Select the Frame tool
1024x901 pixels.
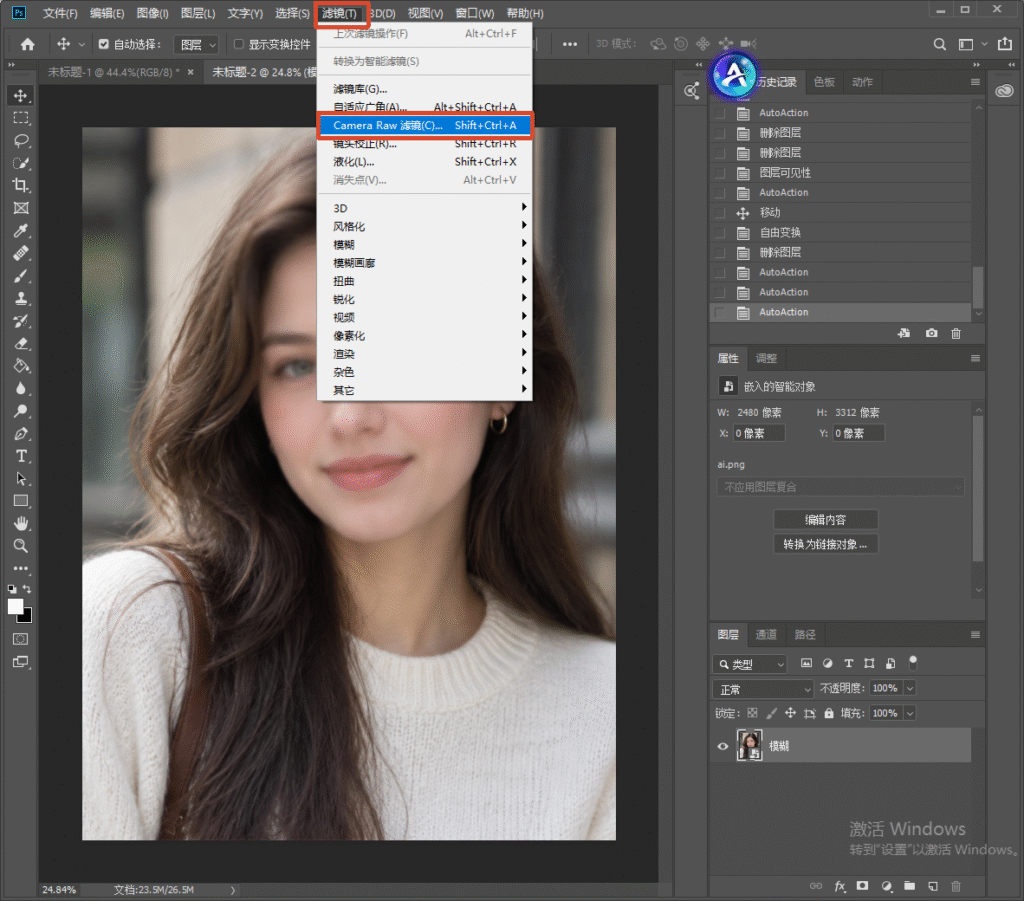pyautogui.click(x=21, y=208)
